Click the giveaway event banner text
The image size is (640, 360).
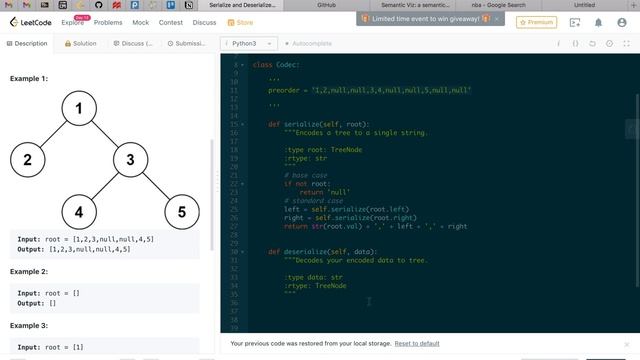426,19
